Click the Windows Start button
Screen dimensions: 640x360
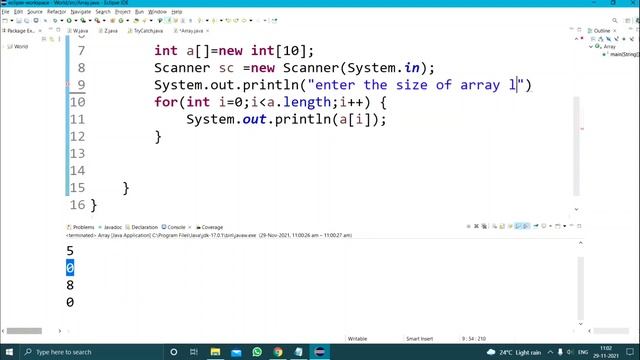9,352
